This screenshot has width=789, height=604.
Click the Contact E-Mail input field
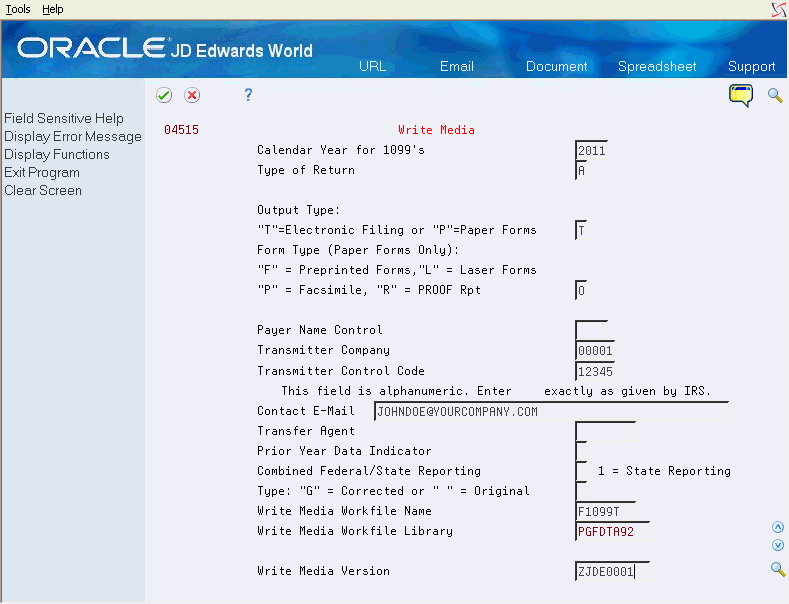[x=551, y=411]
